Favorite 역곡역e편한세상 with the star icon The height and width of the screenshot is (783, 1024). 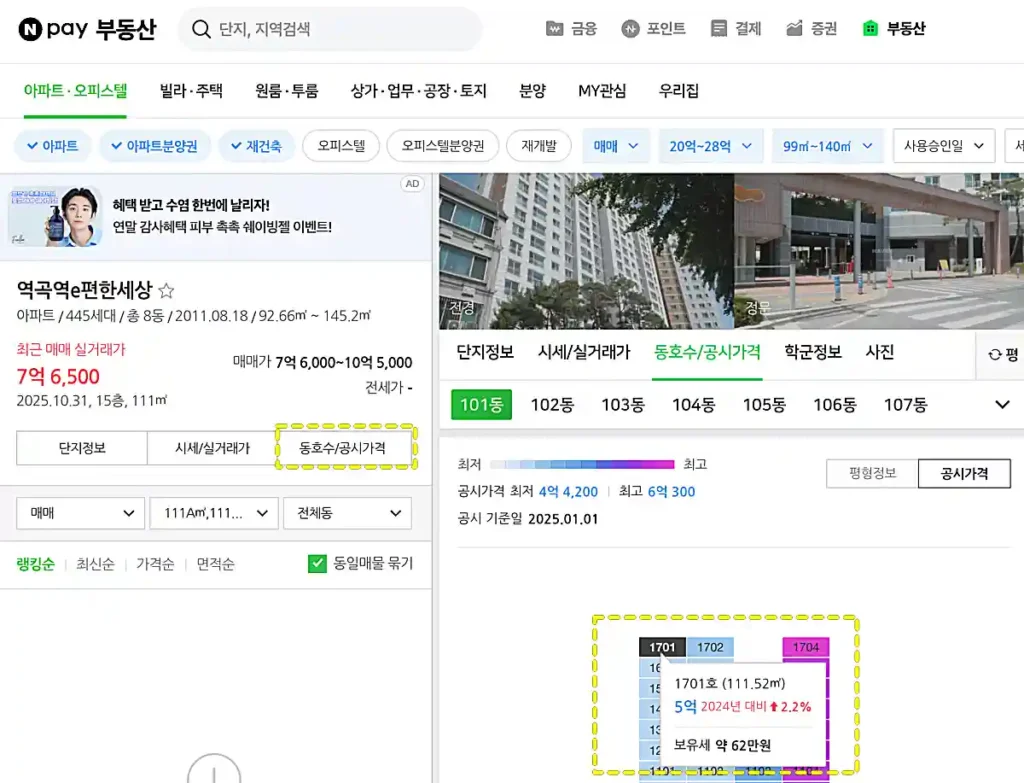166,290
